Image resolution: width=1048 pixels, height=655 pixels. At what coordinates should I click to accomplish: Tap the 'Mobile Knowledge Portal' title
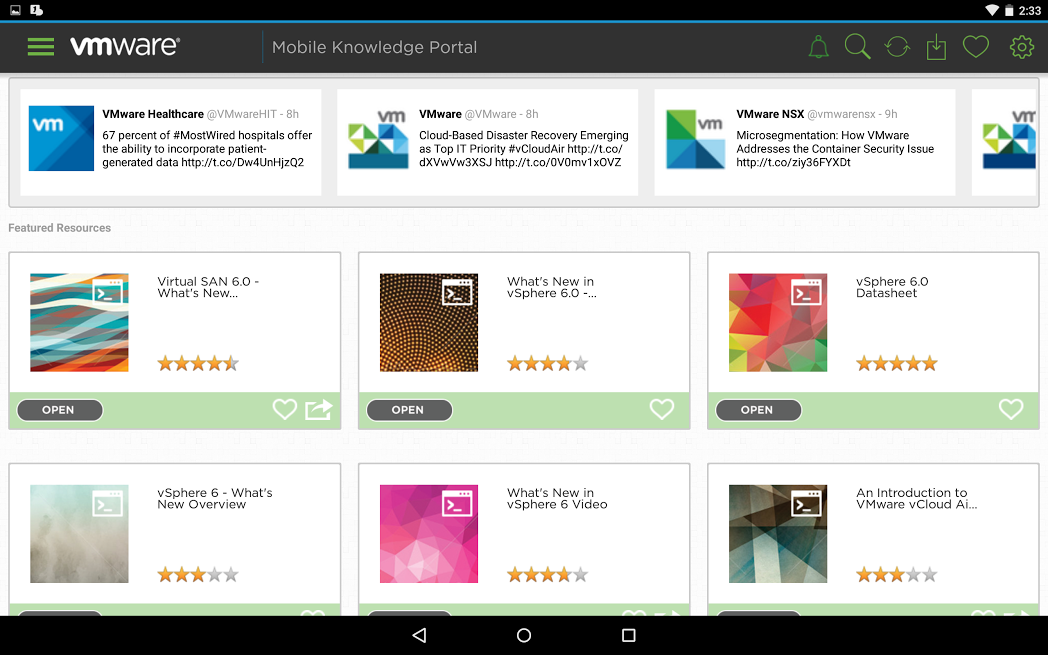[374, 47]
